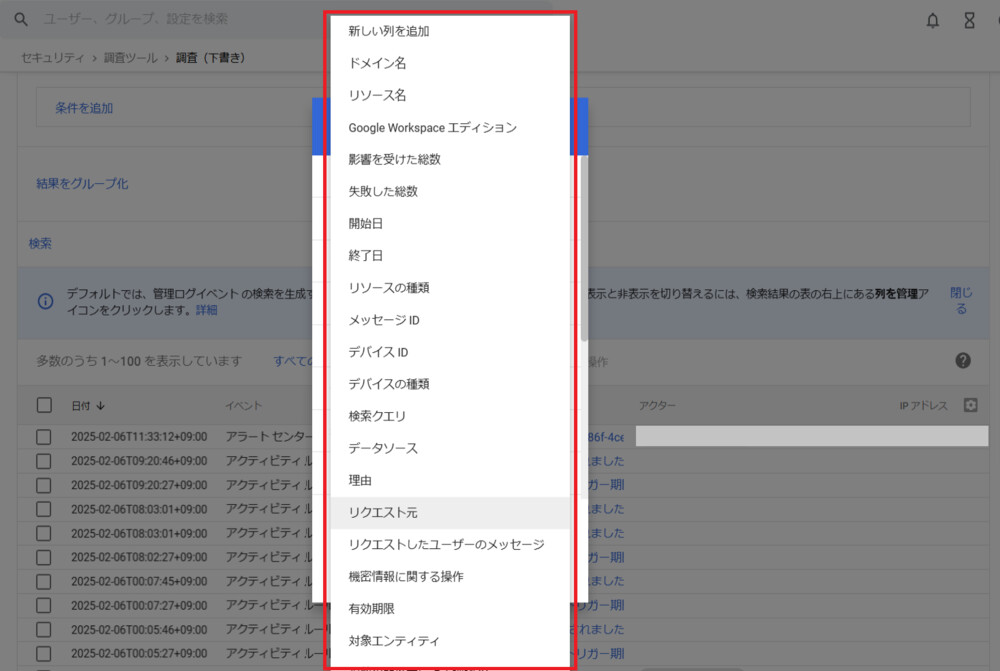Dismiss the banner with 閉じる
The width and height of the screenshot is (1000, 671).
tap(961, 300)
